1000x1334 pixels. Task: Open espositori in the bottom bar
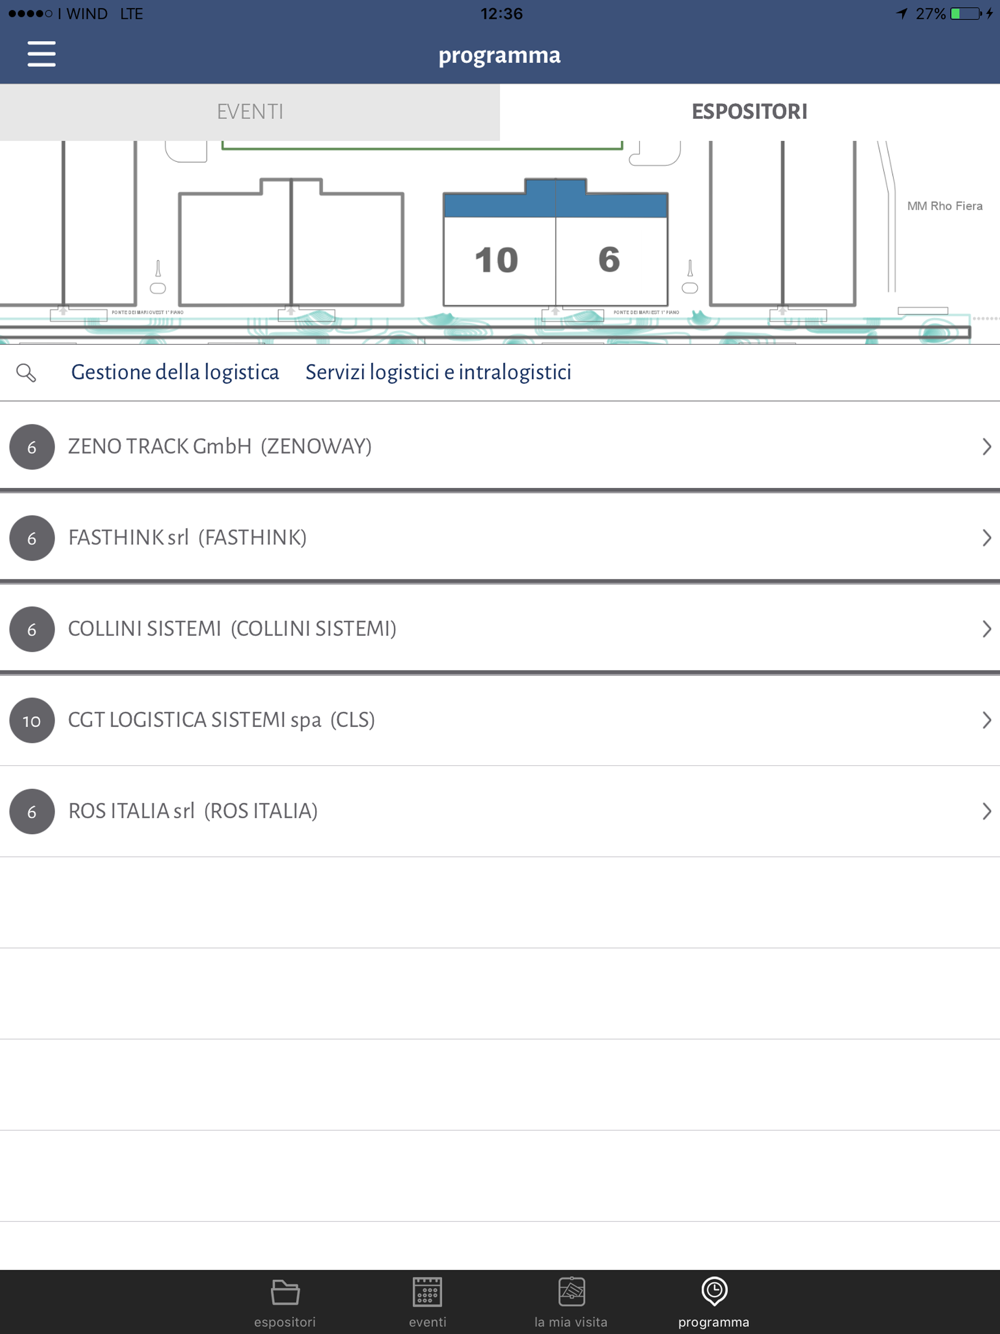[x=285, y=1302]
